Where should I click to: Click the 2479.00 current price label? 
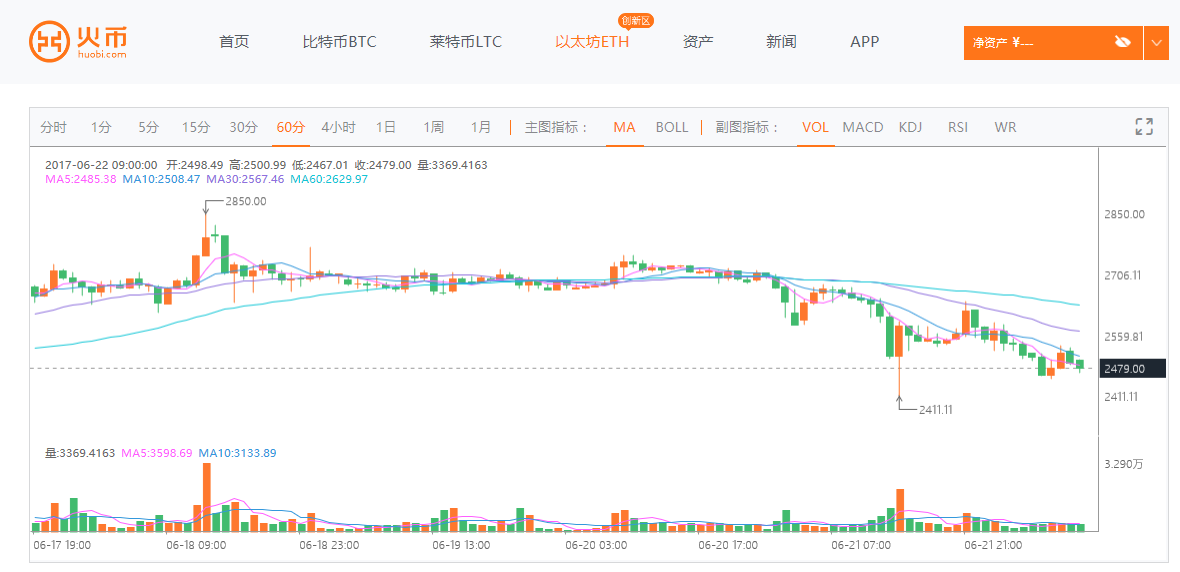click(x=1133, y=369)
